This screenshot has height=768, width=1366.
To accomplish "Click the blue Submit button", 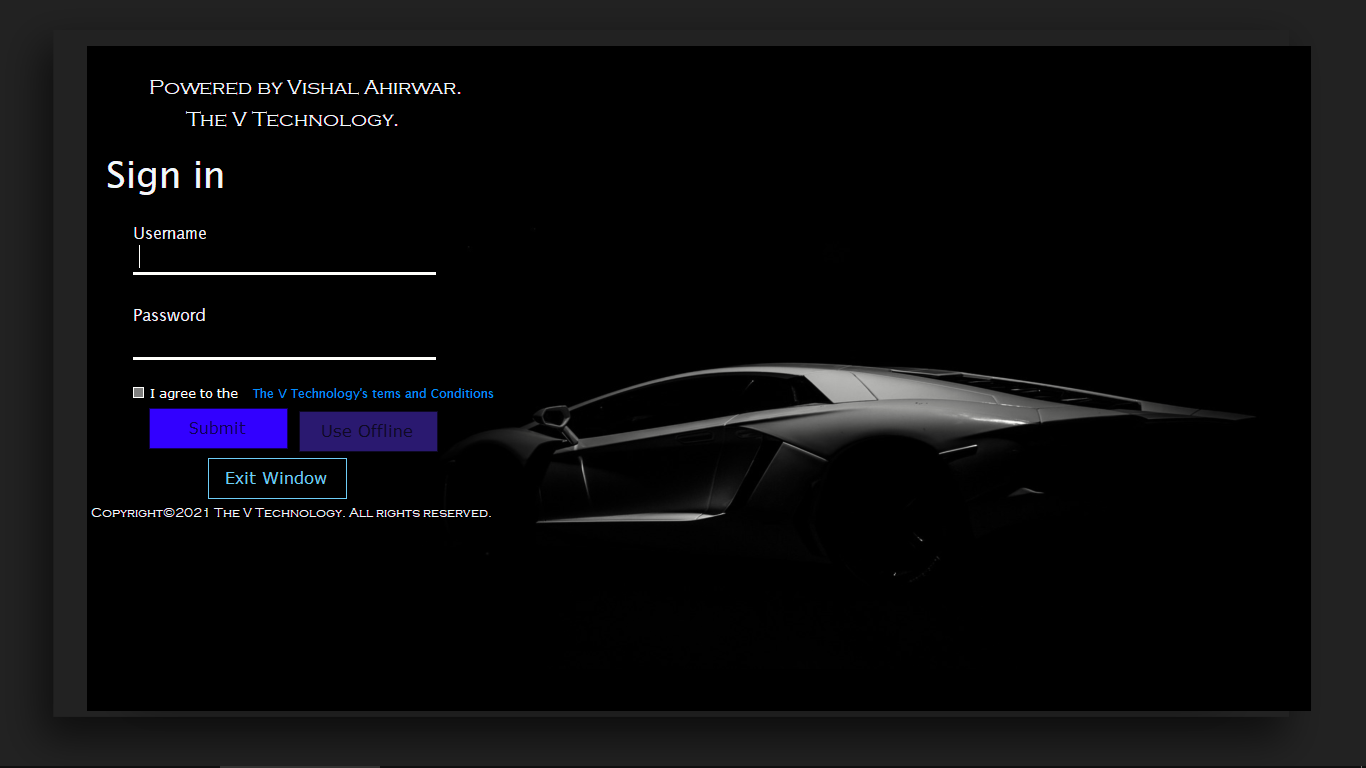I will tap(218, 428).
